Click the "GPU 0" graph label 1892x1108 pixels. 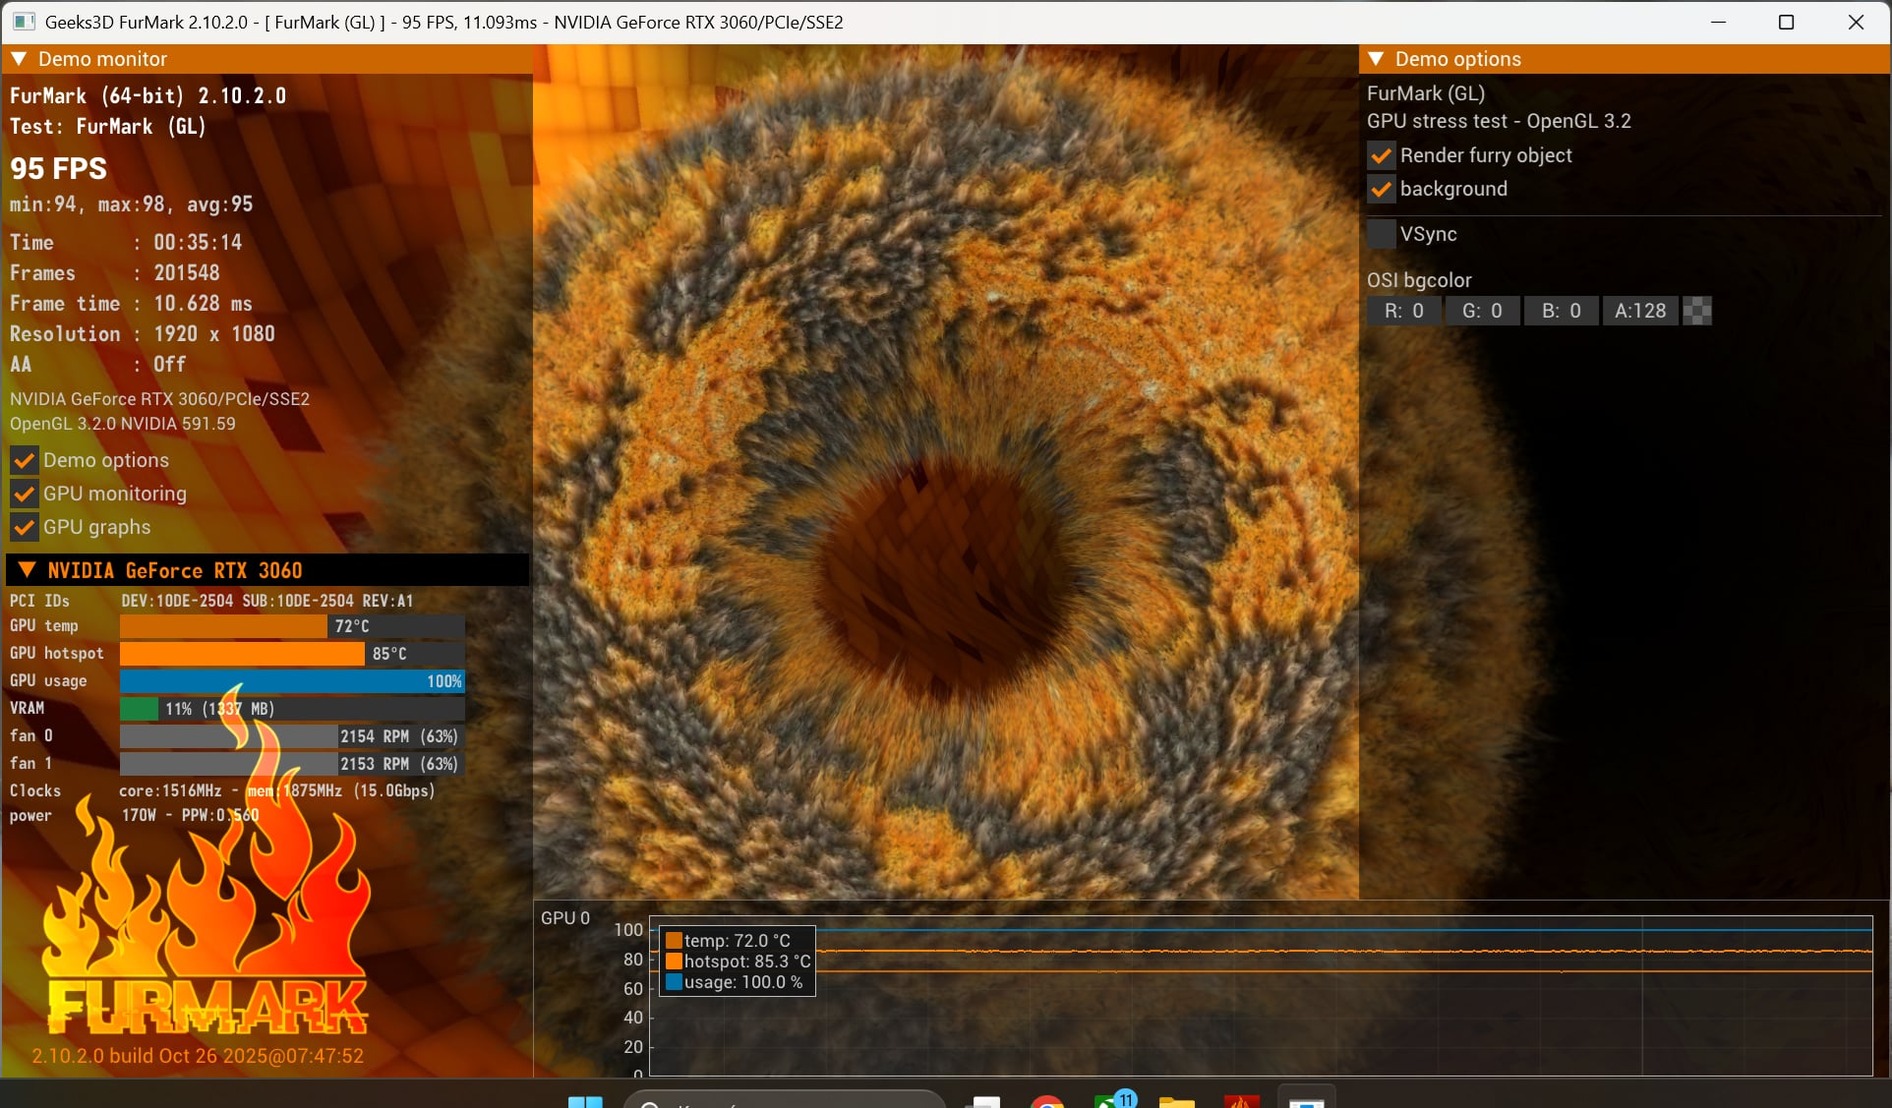point(565,918)
